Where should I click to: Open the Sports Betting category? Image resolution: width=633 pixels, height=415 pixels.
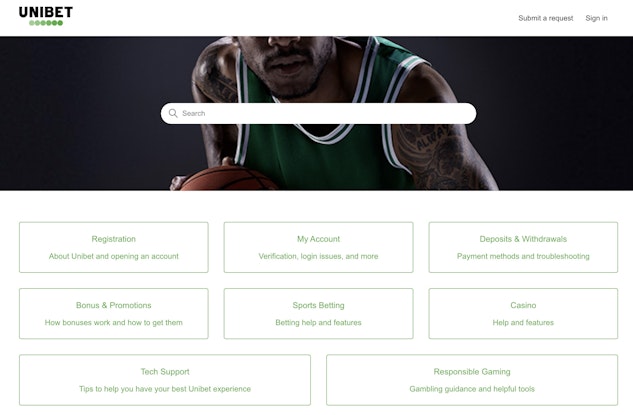(x=318, y=313)
